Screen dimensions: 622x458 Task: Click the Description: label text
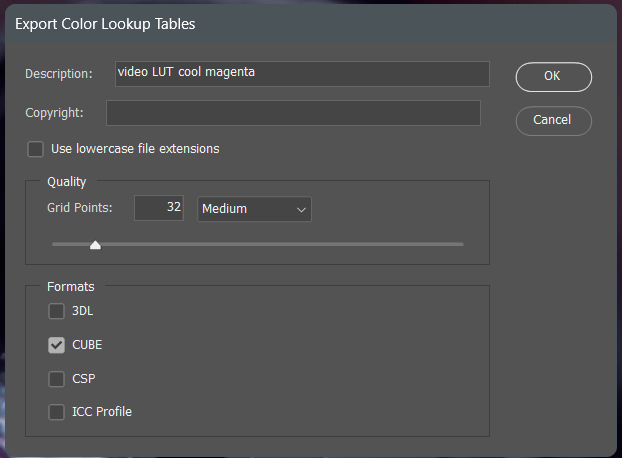coord(59,74)
